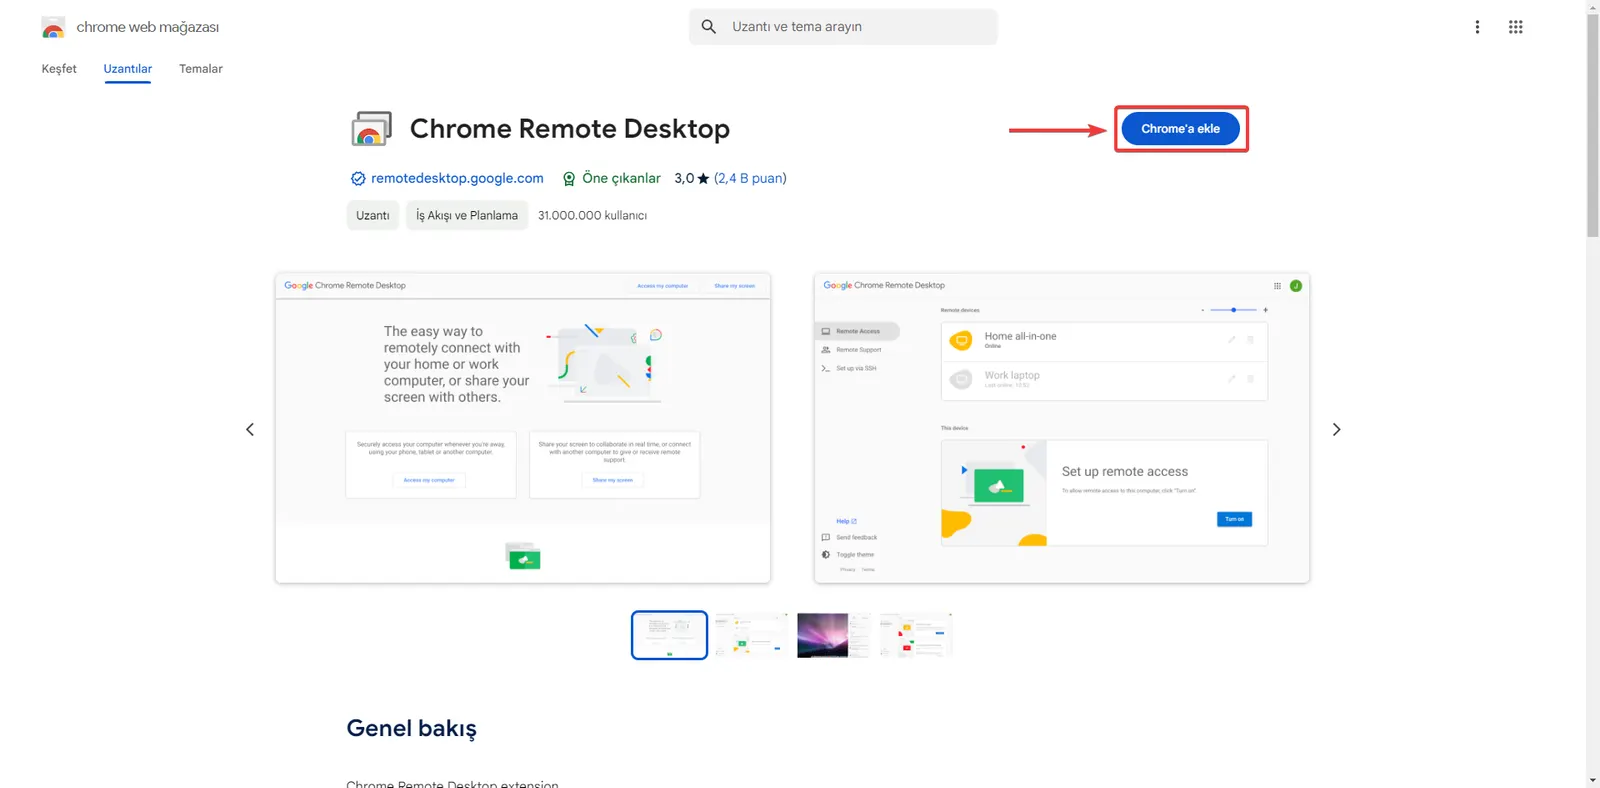Screen dimensions: 1600x788
Task: Click the Öne çıkanlar featured badge
Action: 611,178
